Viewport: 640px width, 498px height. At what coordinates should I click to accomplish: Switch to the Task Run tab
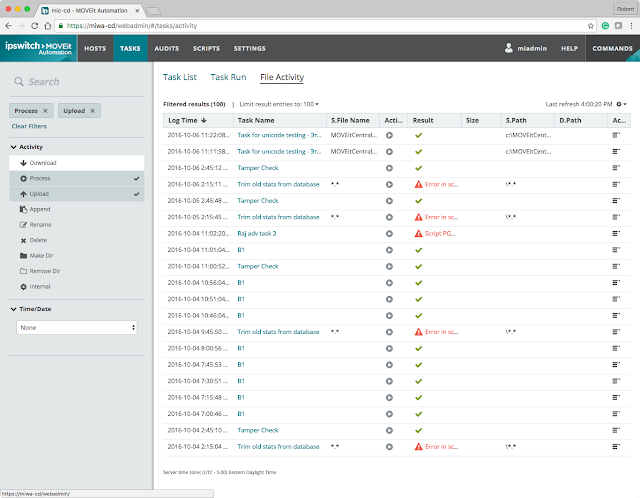(228, 77)
